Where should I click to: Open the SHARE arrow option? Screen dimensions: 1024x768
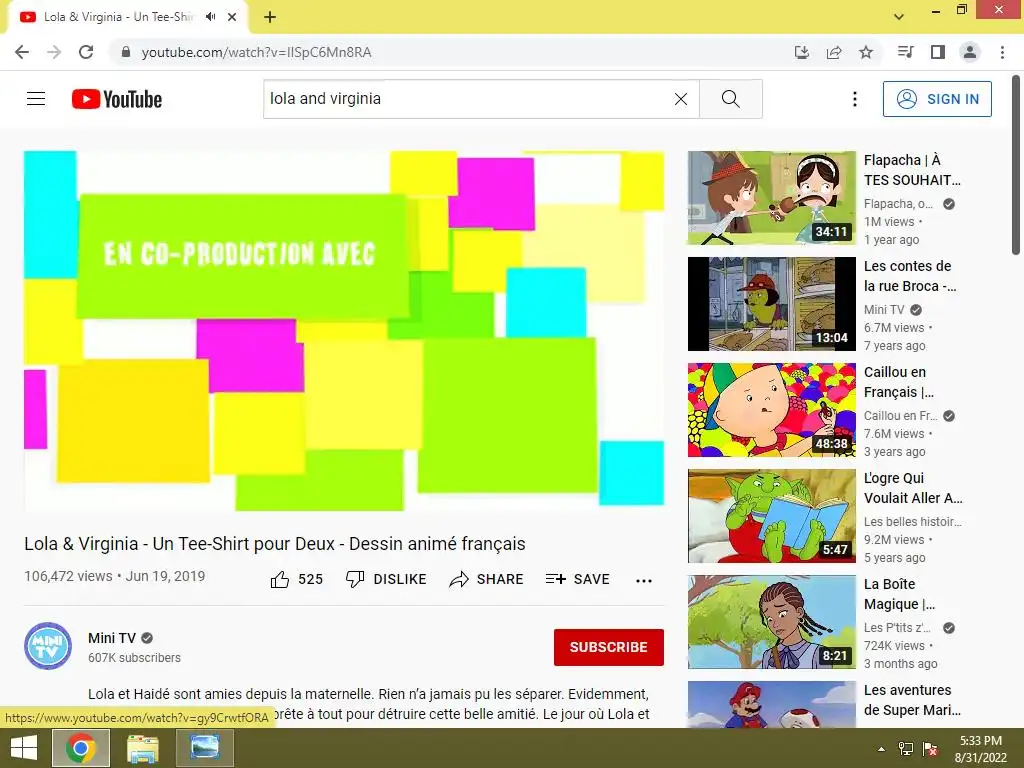(487, 579)
